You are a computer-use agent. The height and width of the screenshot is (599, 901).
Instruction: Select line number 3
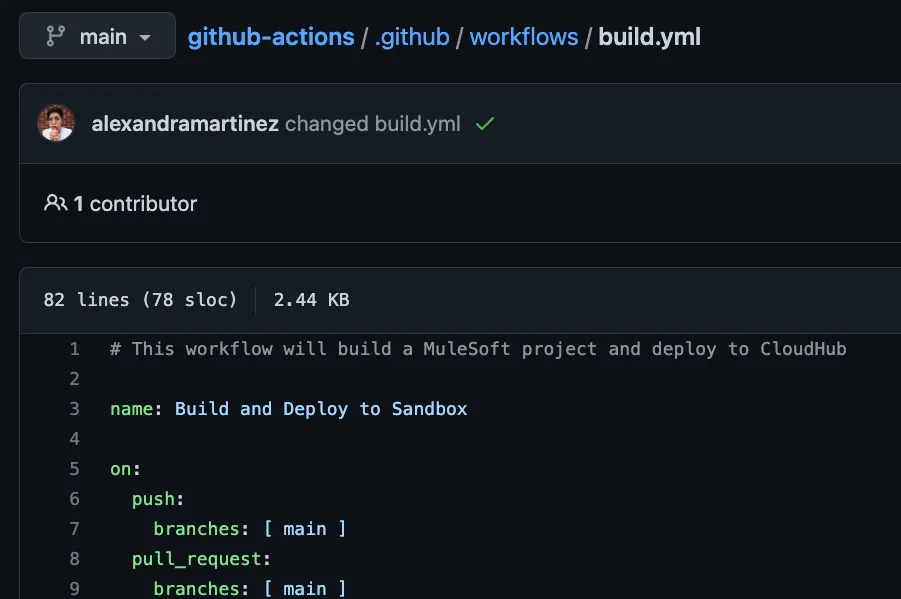[74, 409]
